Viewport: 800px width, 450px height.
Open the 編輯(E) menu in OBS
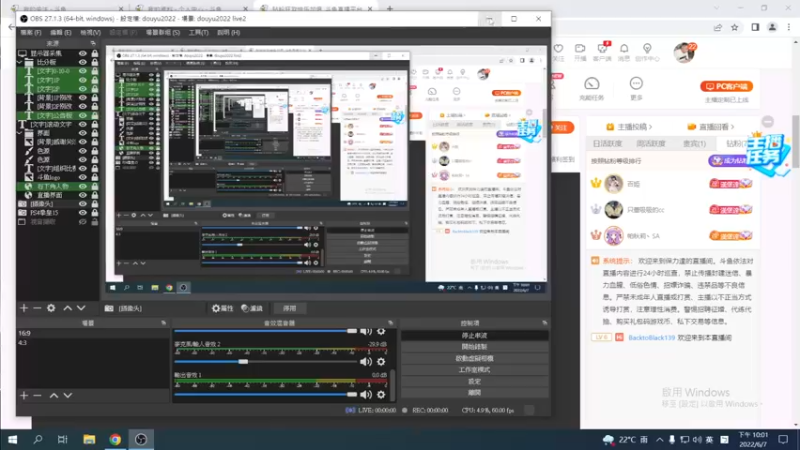click(60, 32)
